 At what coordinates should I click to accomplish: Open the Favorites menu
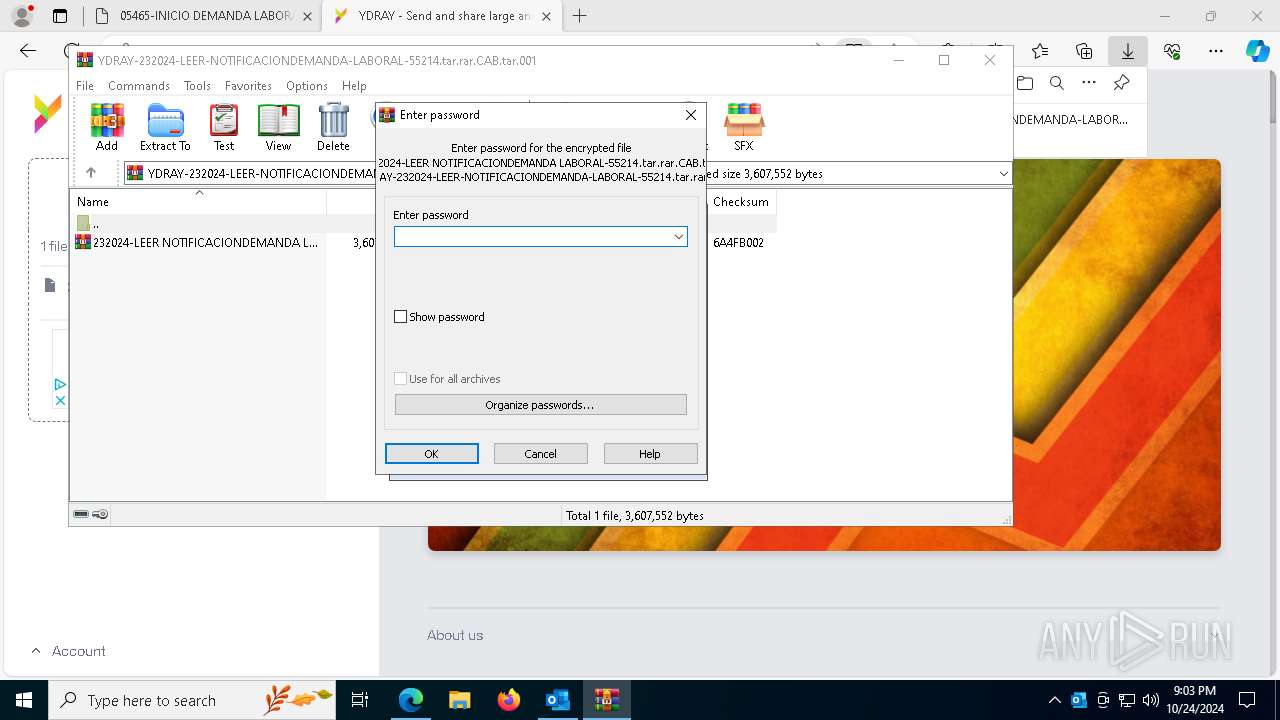[248, 86]
